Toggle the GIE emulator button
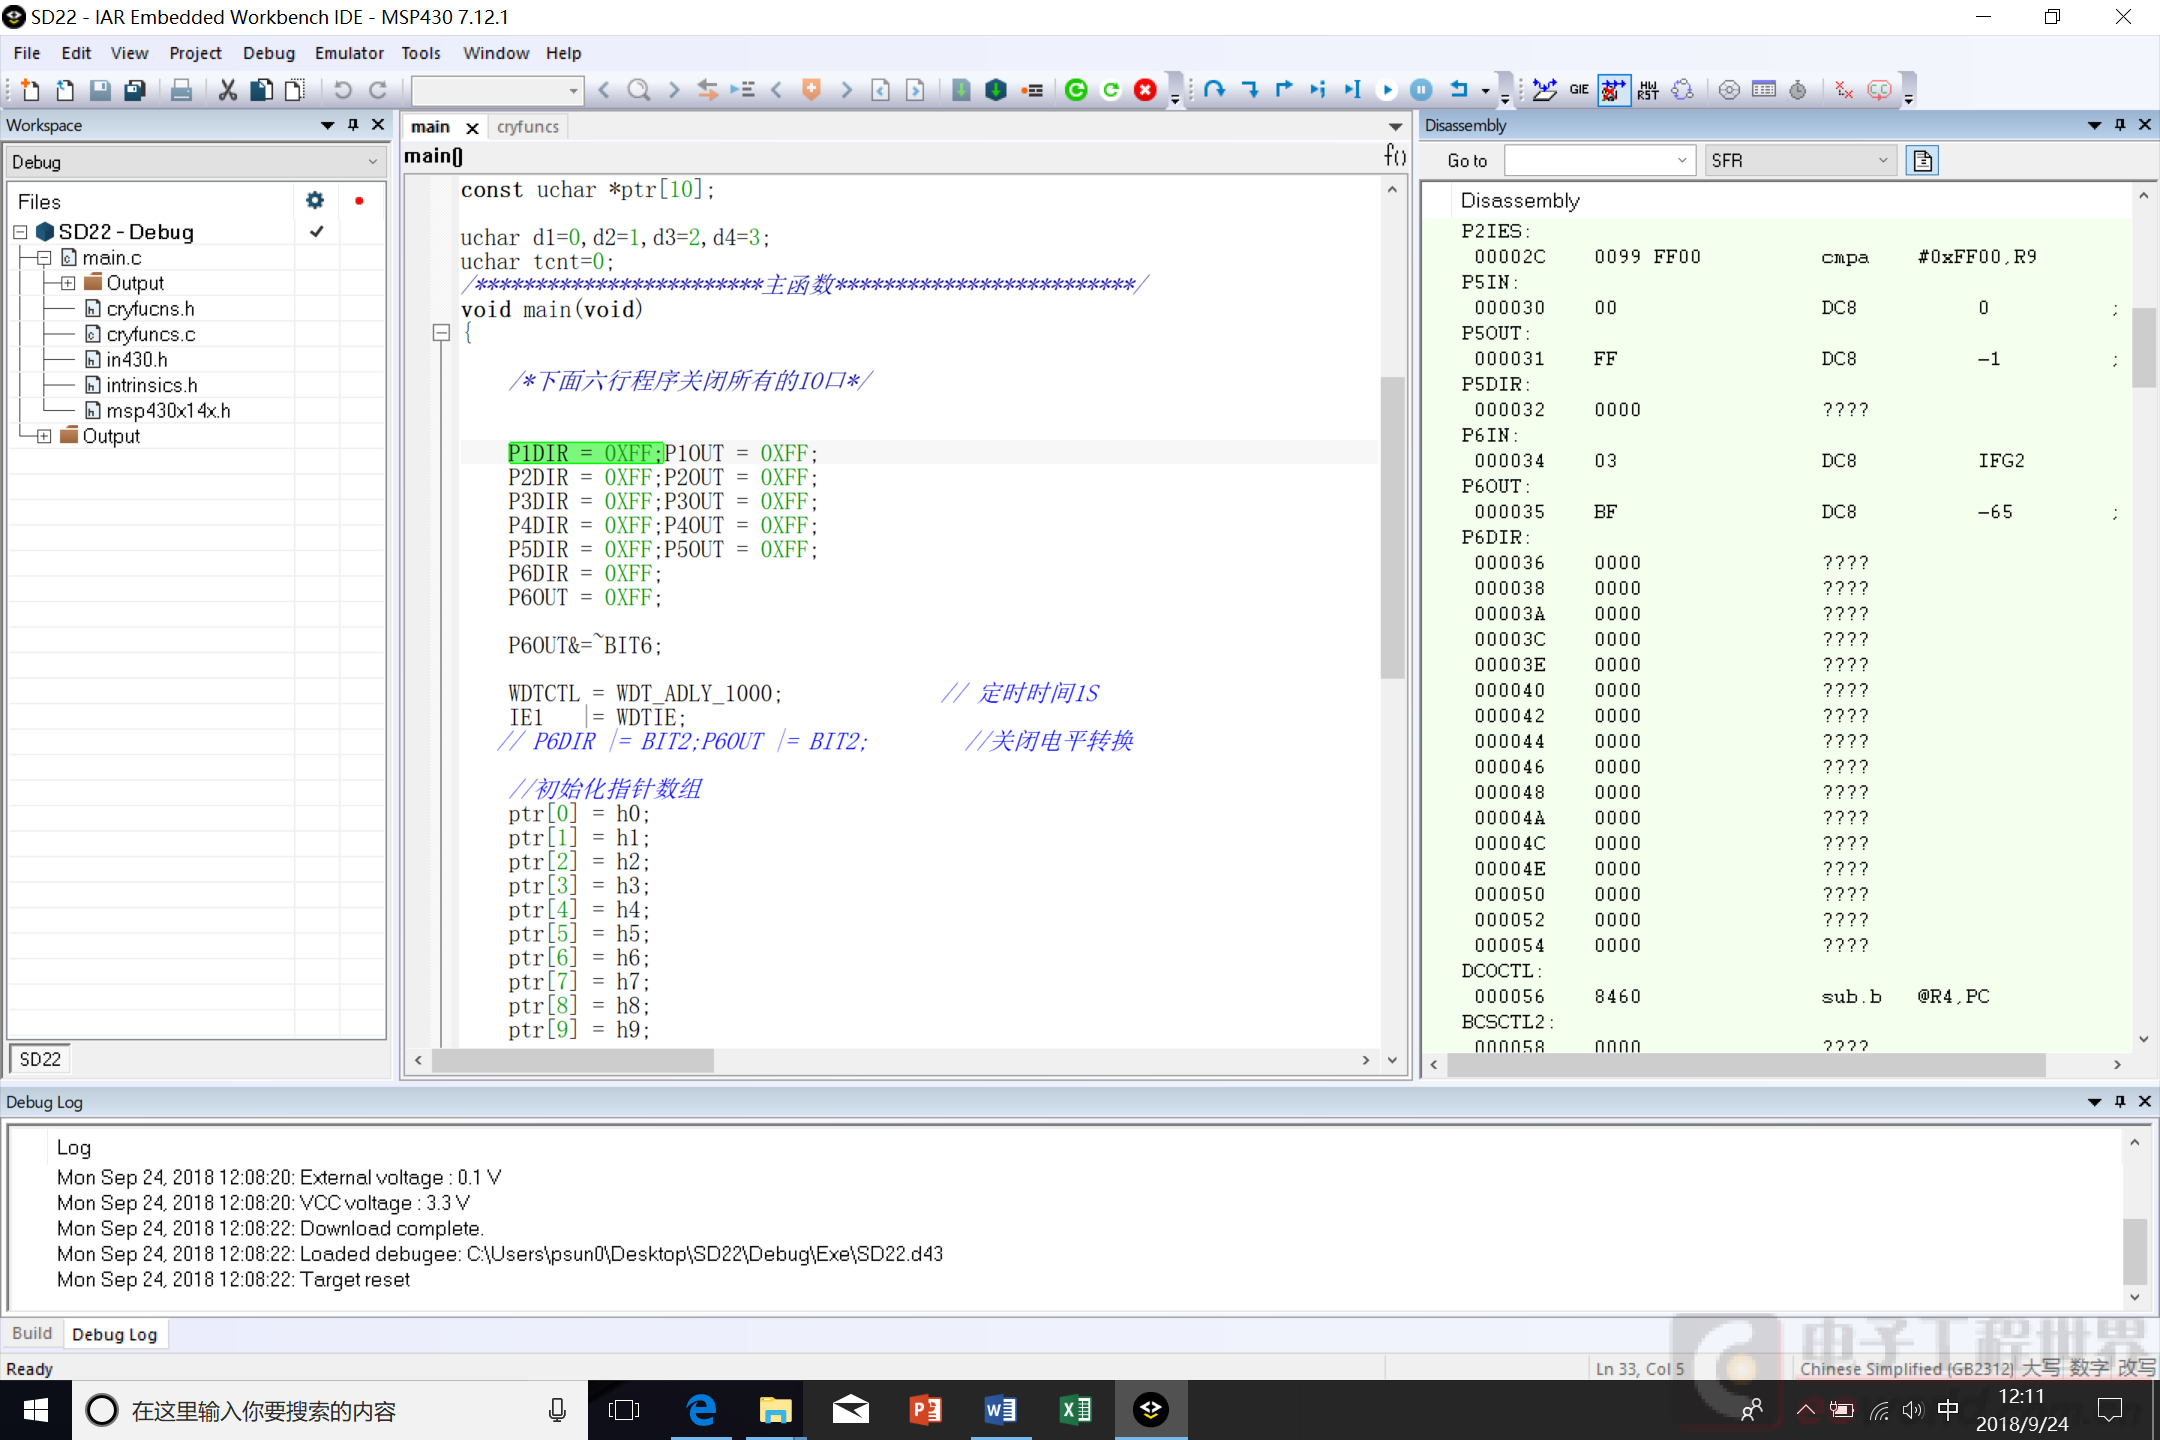 pyautogui.click(x=1579, y=90)
